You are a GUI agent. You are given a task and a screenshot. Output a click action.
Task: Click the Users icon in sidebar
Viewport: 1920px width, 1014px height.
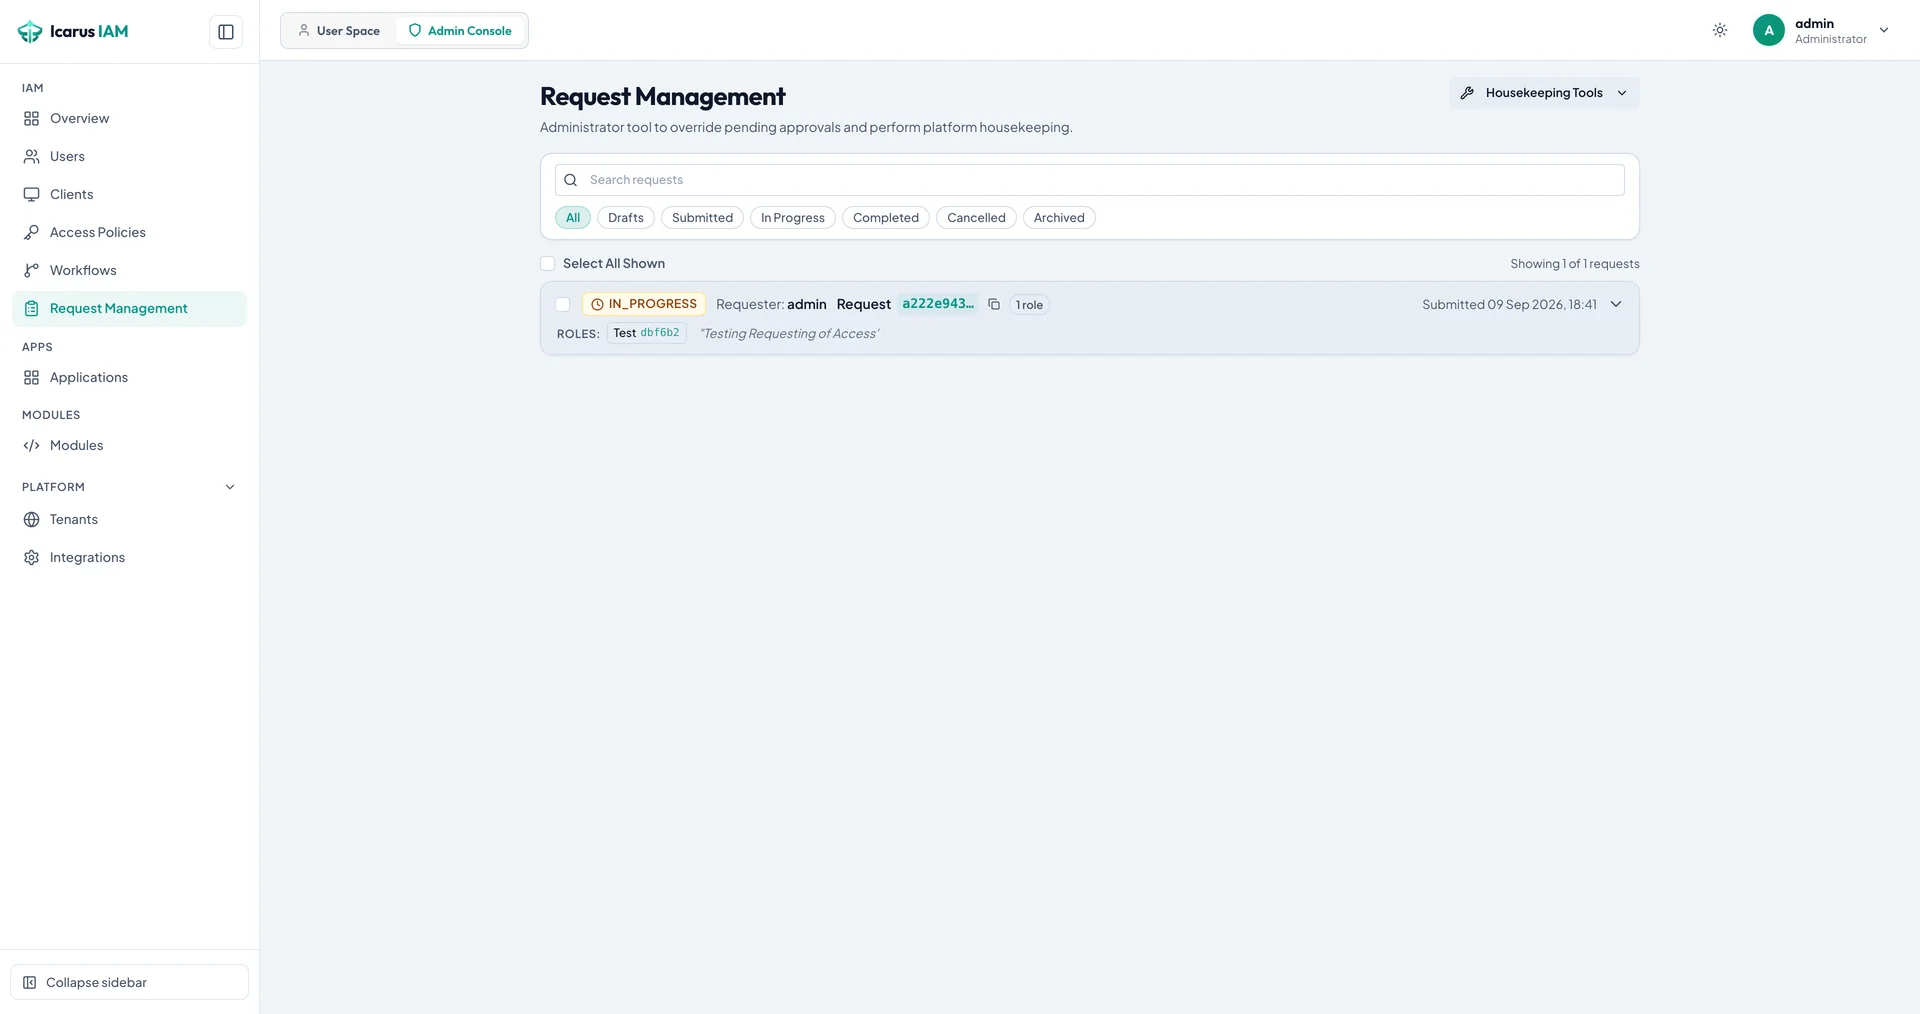32,156
